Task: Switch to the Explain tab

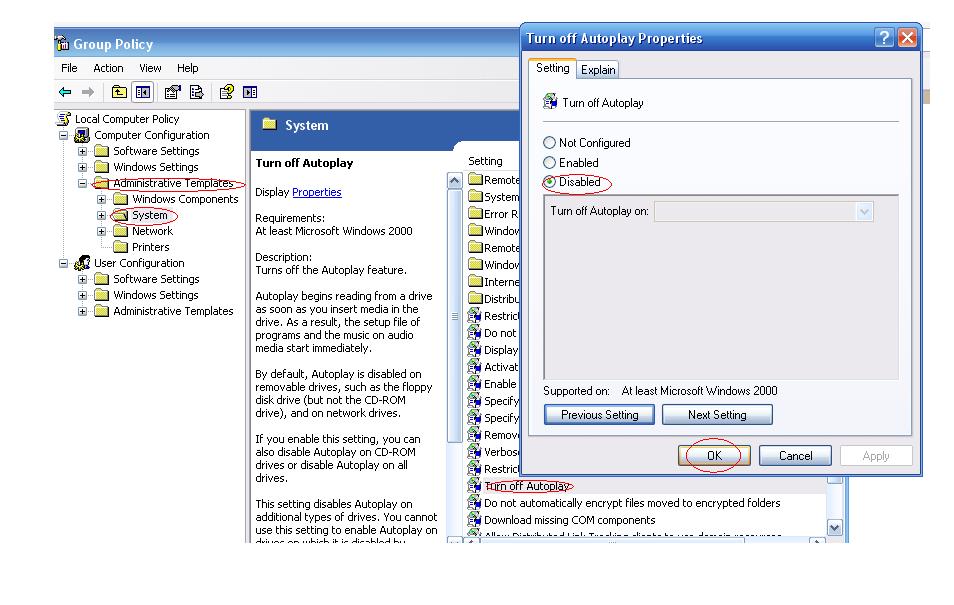Action: pyautogui.click(x=598, y=70)
